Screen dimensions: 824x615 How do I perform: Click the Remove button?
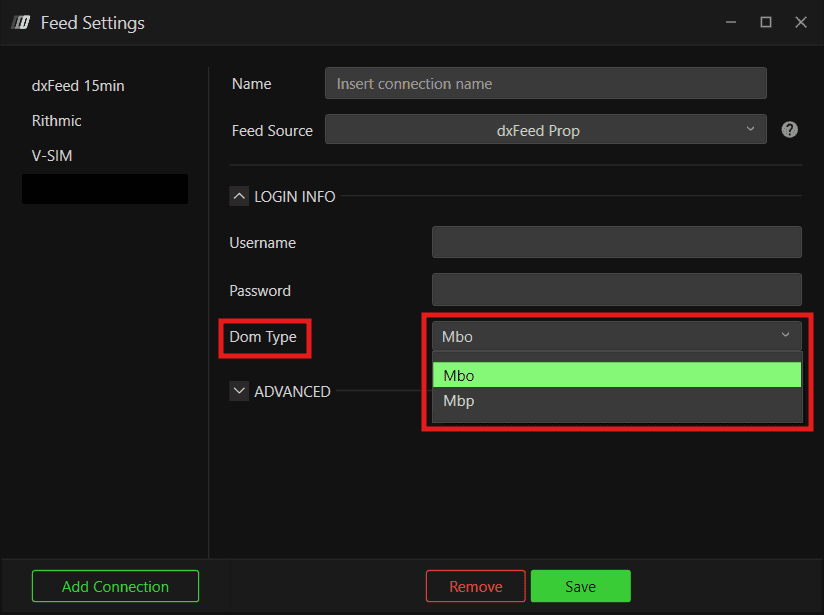(x=476, y=586)
